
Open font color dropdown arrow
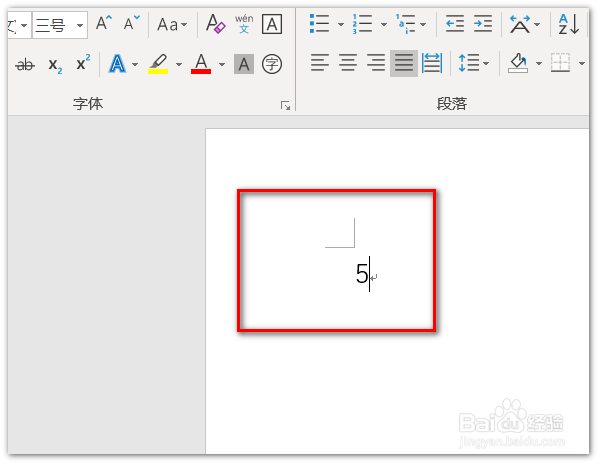tap(222, 64)
